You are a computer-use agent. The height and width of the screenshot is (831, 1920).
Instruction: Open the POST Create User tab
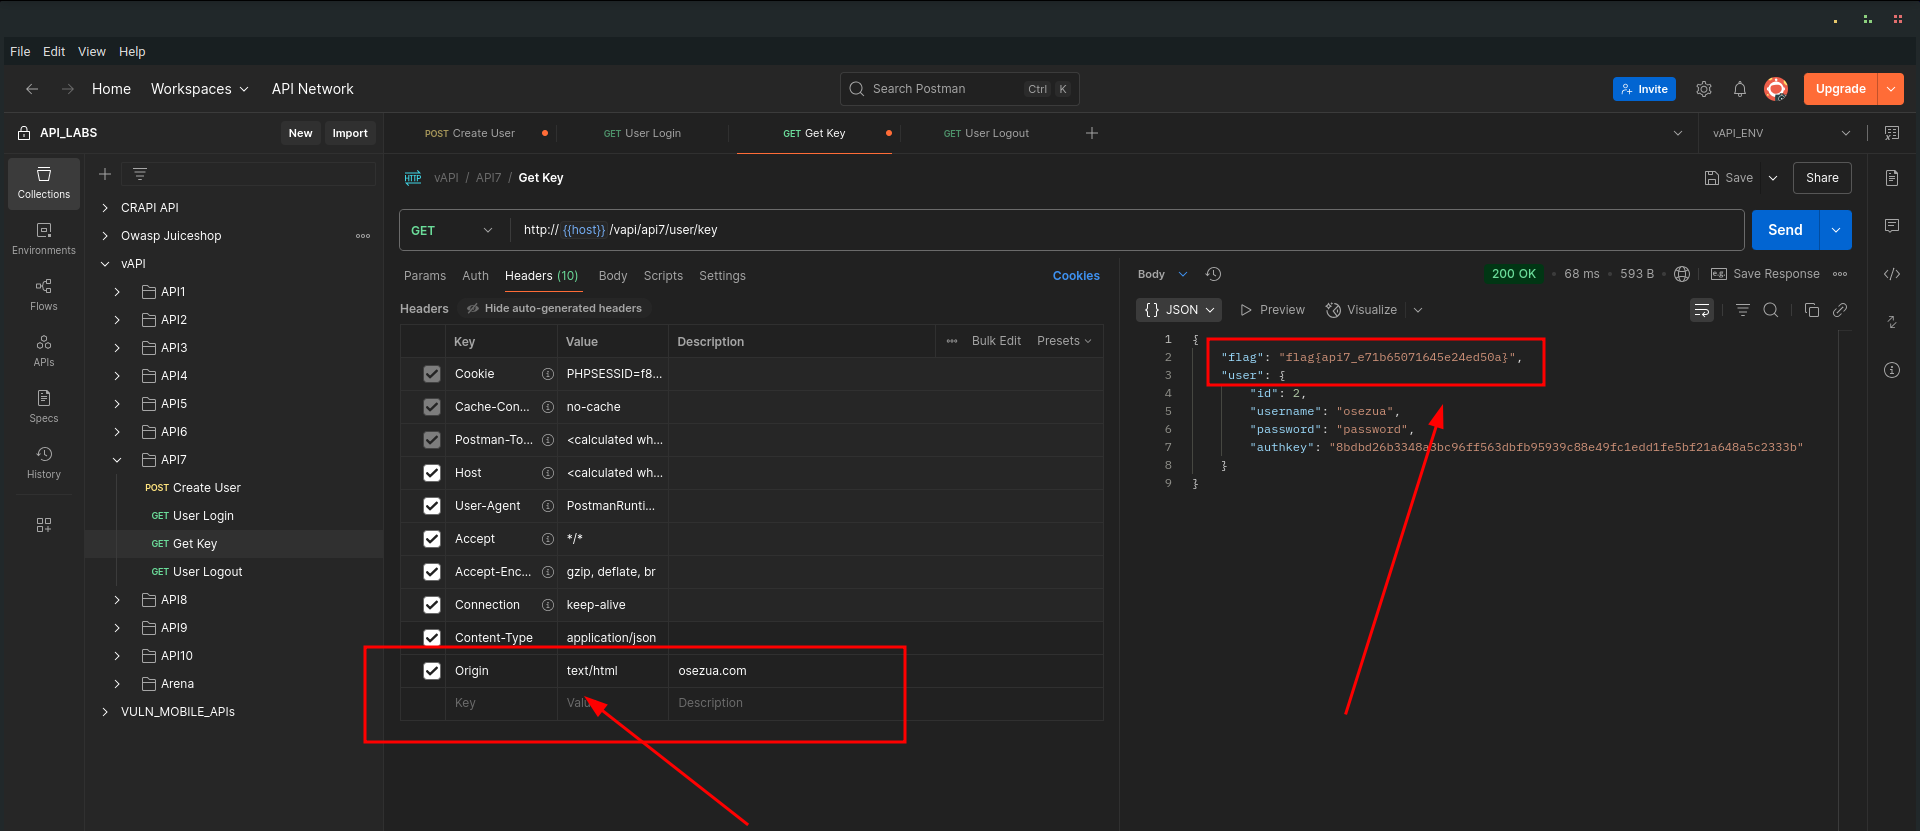click(470, 133)
